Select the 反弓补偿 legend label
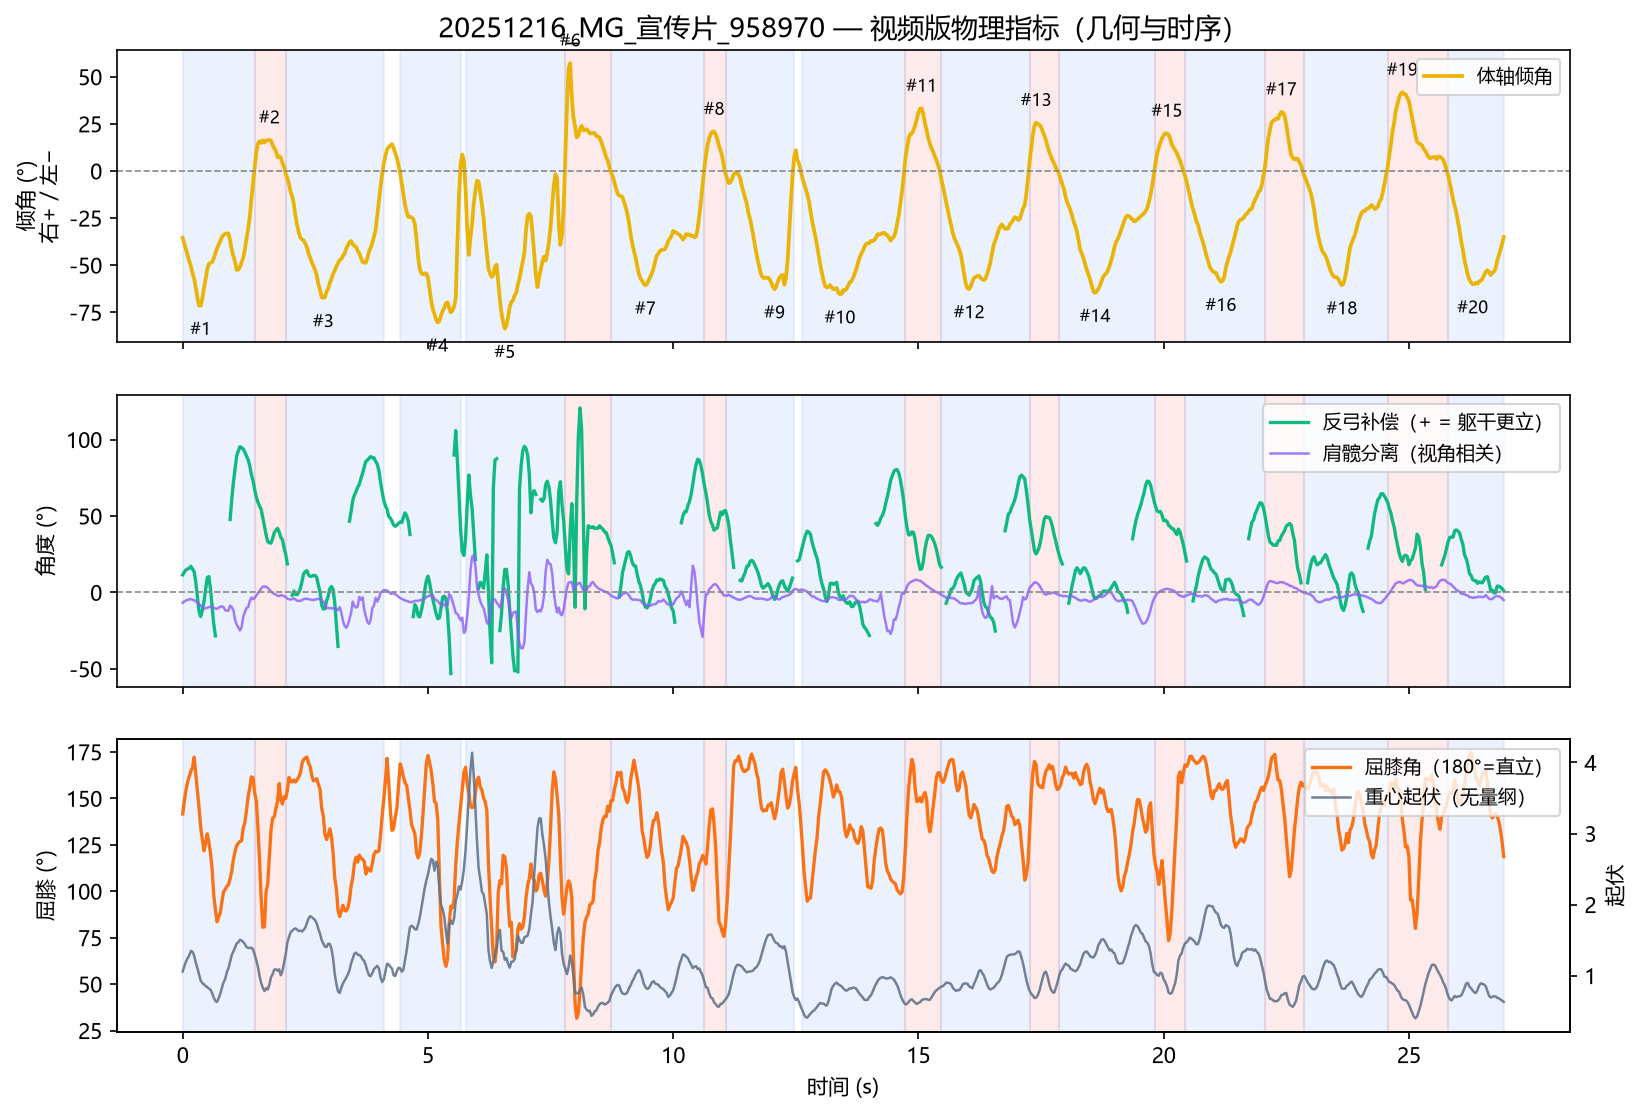 1432,422
